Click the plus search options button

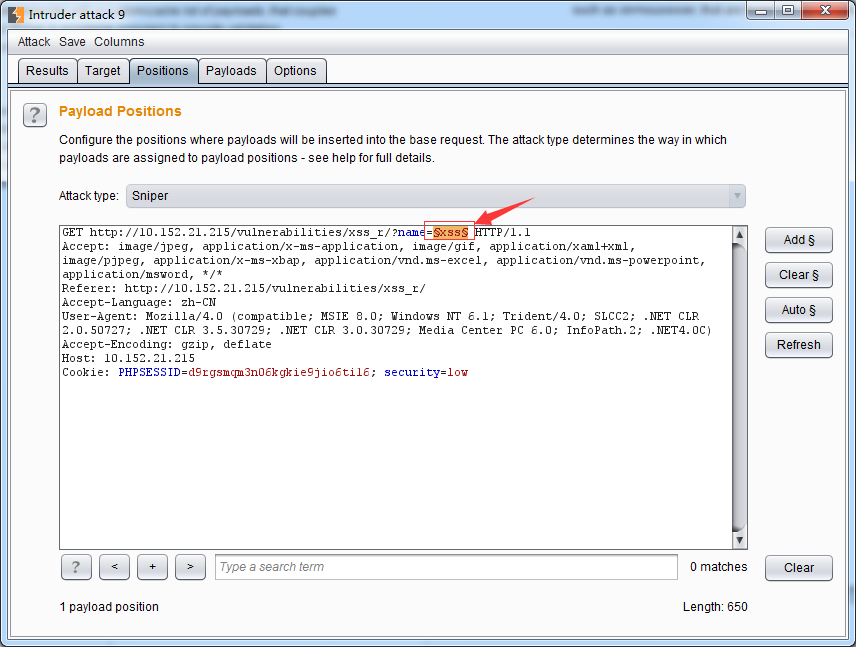pos(152,567)
